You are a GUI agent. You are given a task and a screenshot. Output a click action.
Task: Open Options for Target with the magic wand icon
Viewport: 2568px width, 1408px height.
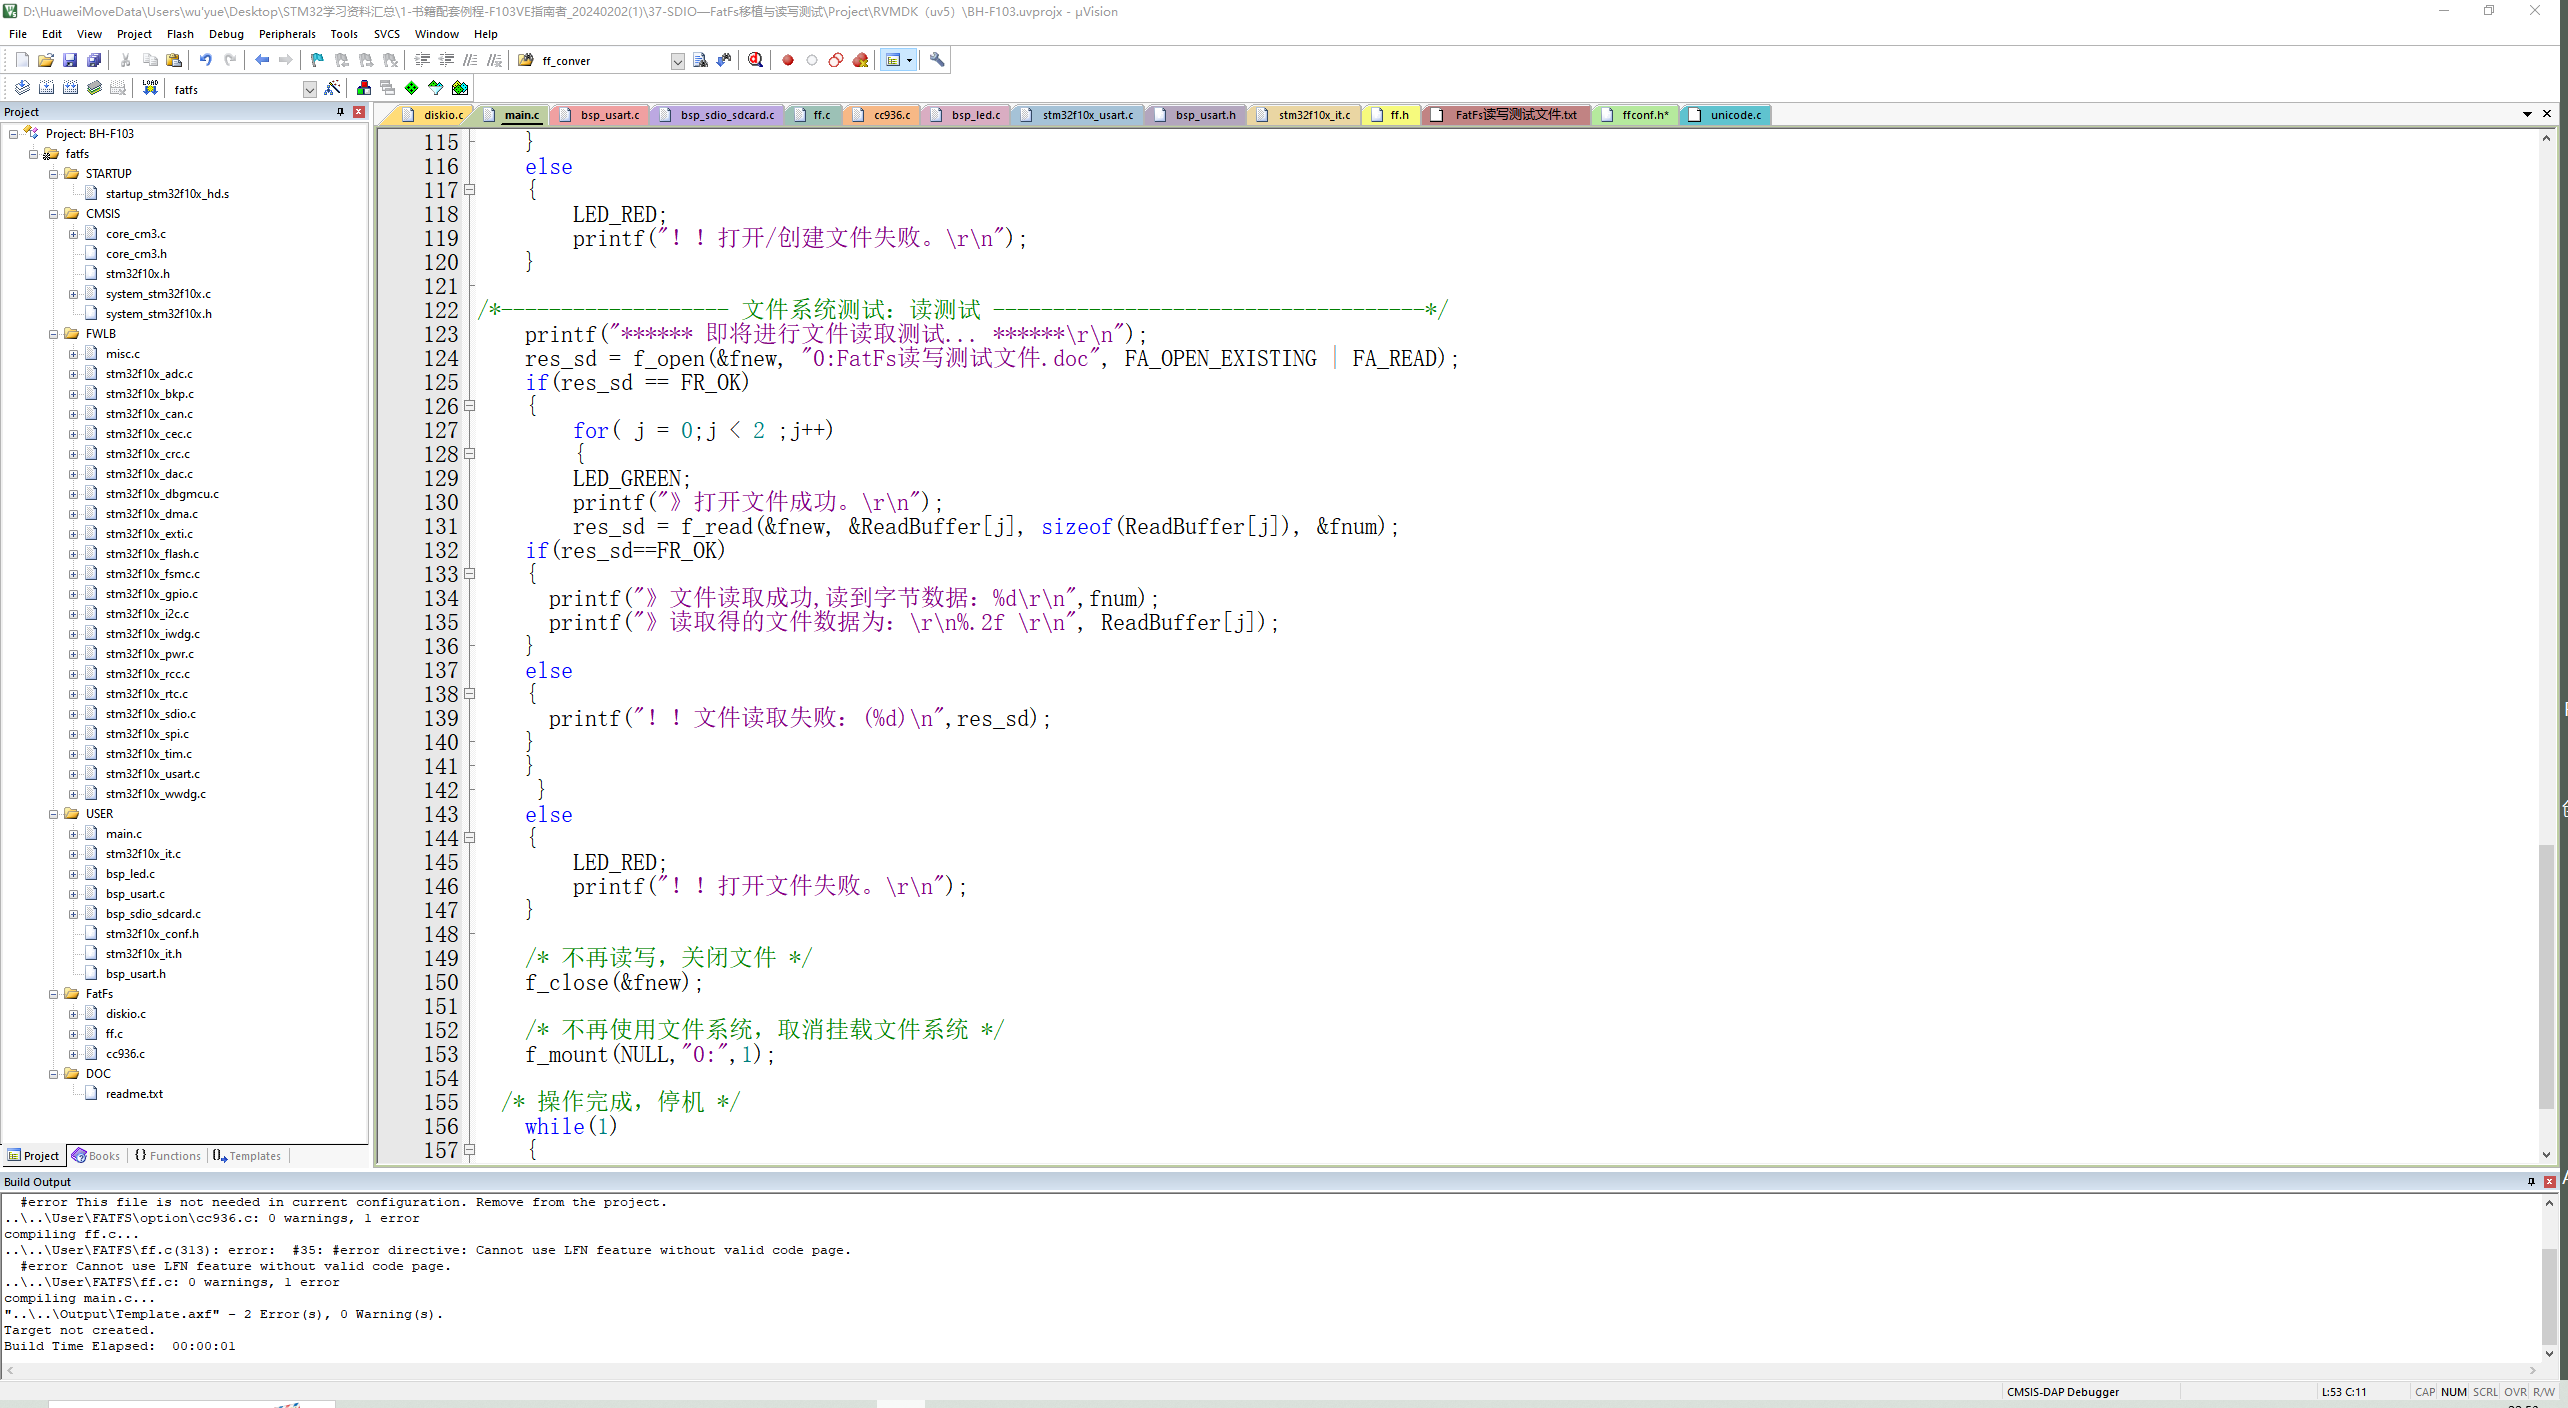point(333,88)
